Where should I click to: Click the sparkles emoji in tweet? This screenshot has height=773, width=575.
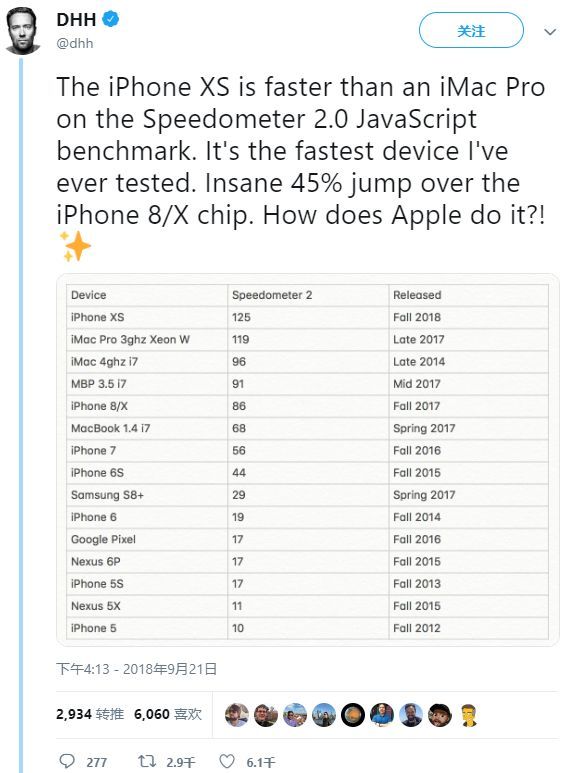(75, 246)
